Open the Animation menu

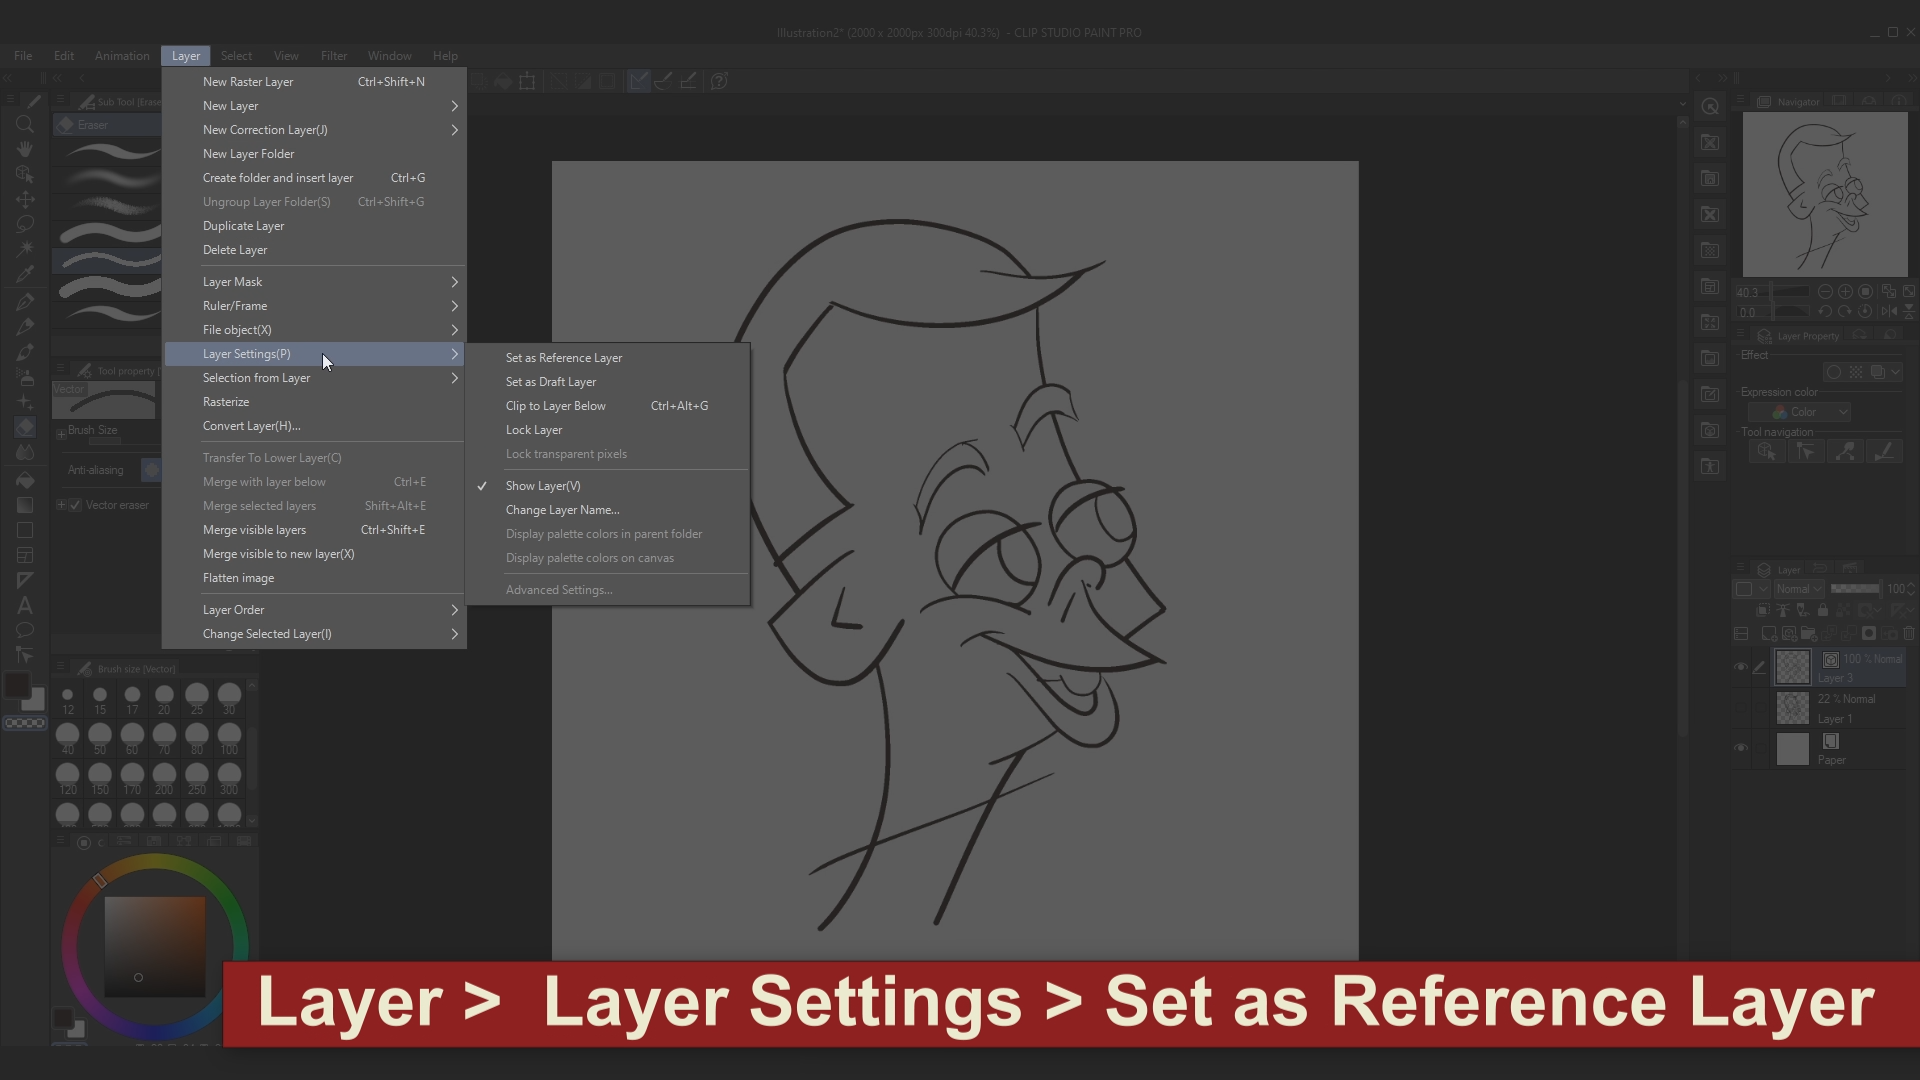[x=122, y=56]
